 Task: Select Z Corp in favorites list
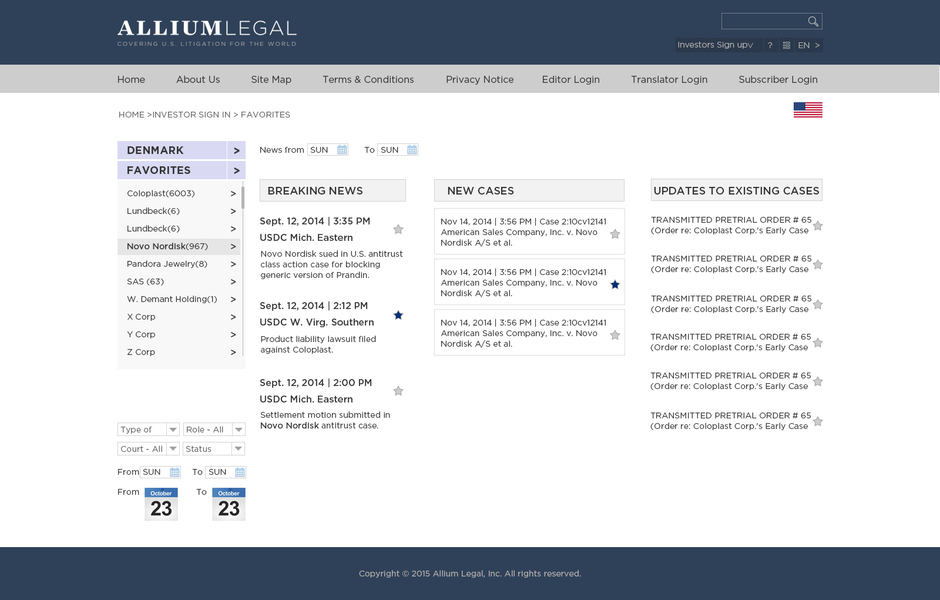coord(179,352)
